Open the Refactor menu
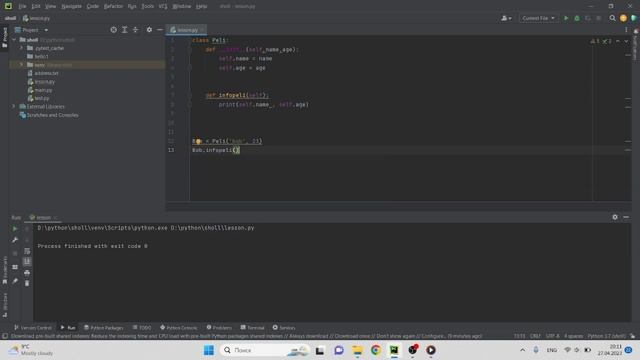This screenshot has height=360, width=640. (113, 6)
